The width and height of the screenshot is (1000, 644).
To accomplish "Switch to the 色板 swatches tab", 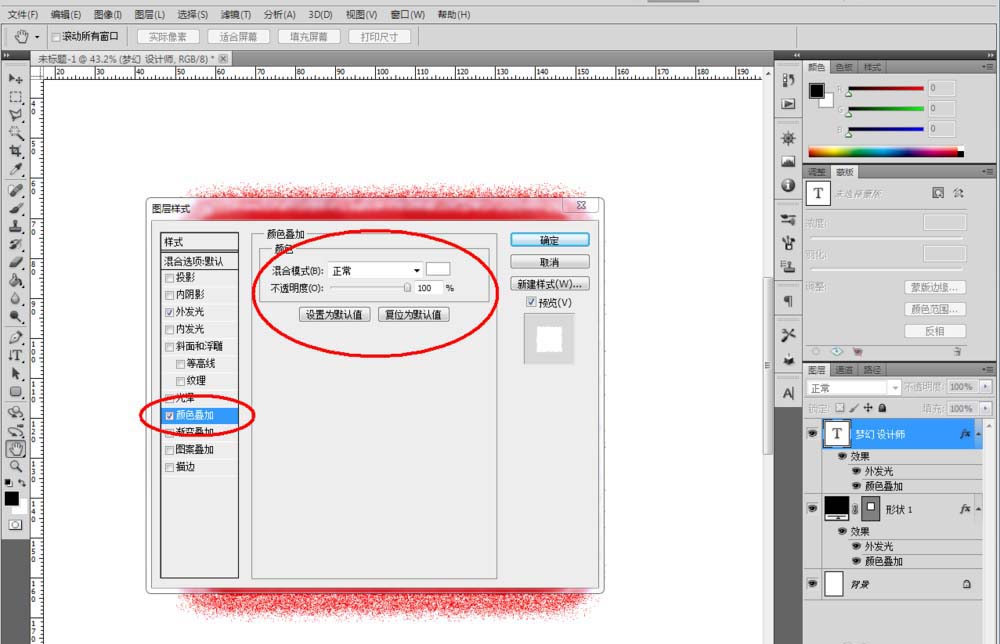I will 844,67.
